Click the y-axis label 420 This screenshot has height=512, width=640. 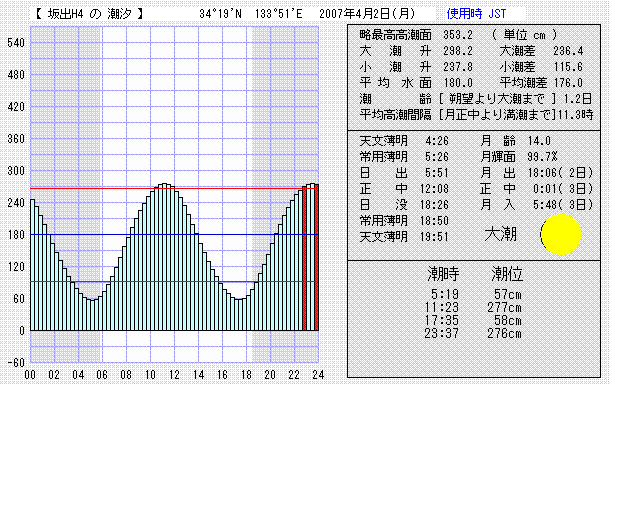pyautogui.click(x=16, y=107)
